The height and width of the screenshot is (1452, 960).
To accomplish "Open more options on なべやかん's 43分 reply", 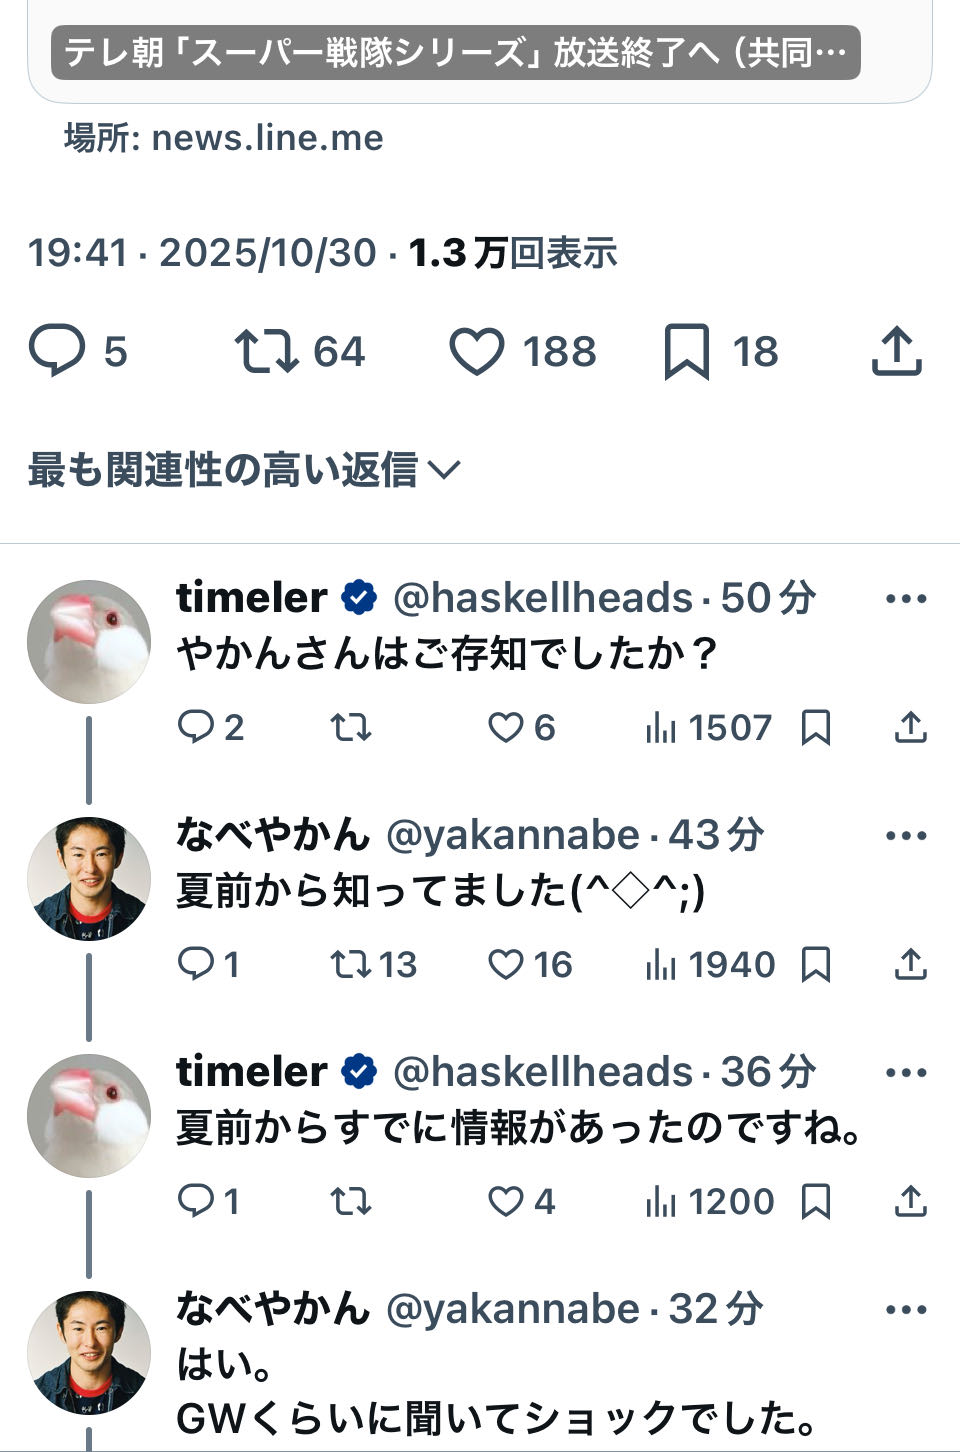I will point(906,836).
